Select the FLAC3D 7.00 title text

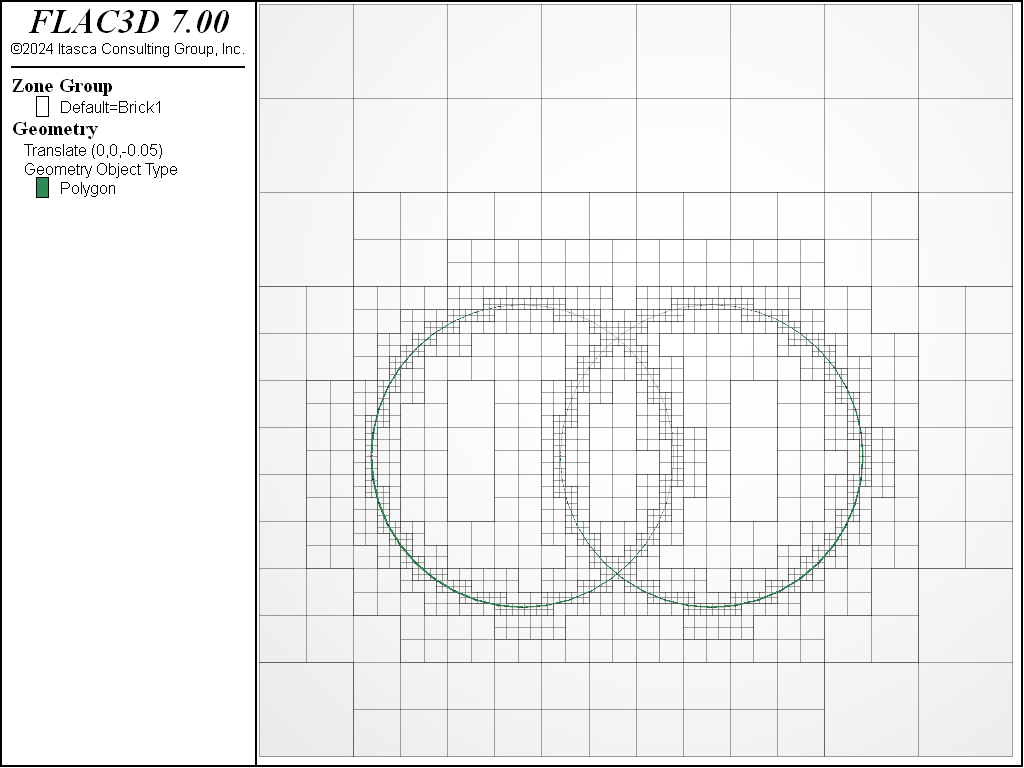coord(128,22)
